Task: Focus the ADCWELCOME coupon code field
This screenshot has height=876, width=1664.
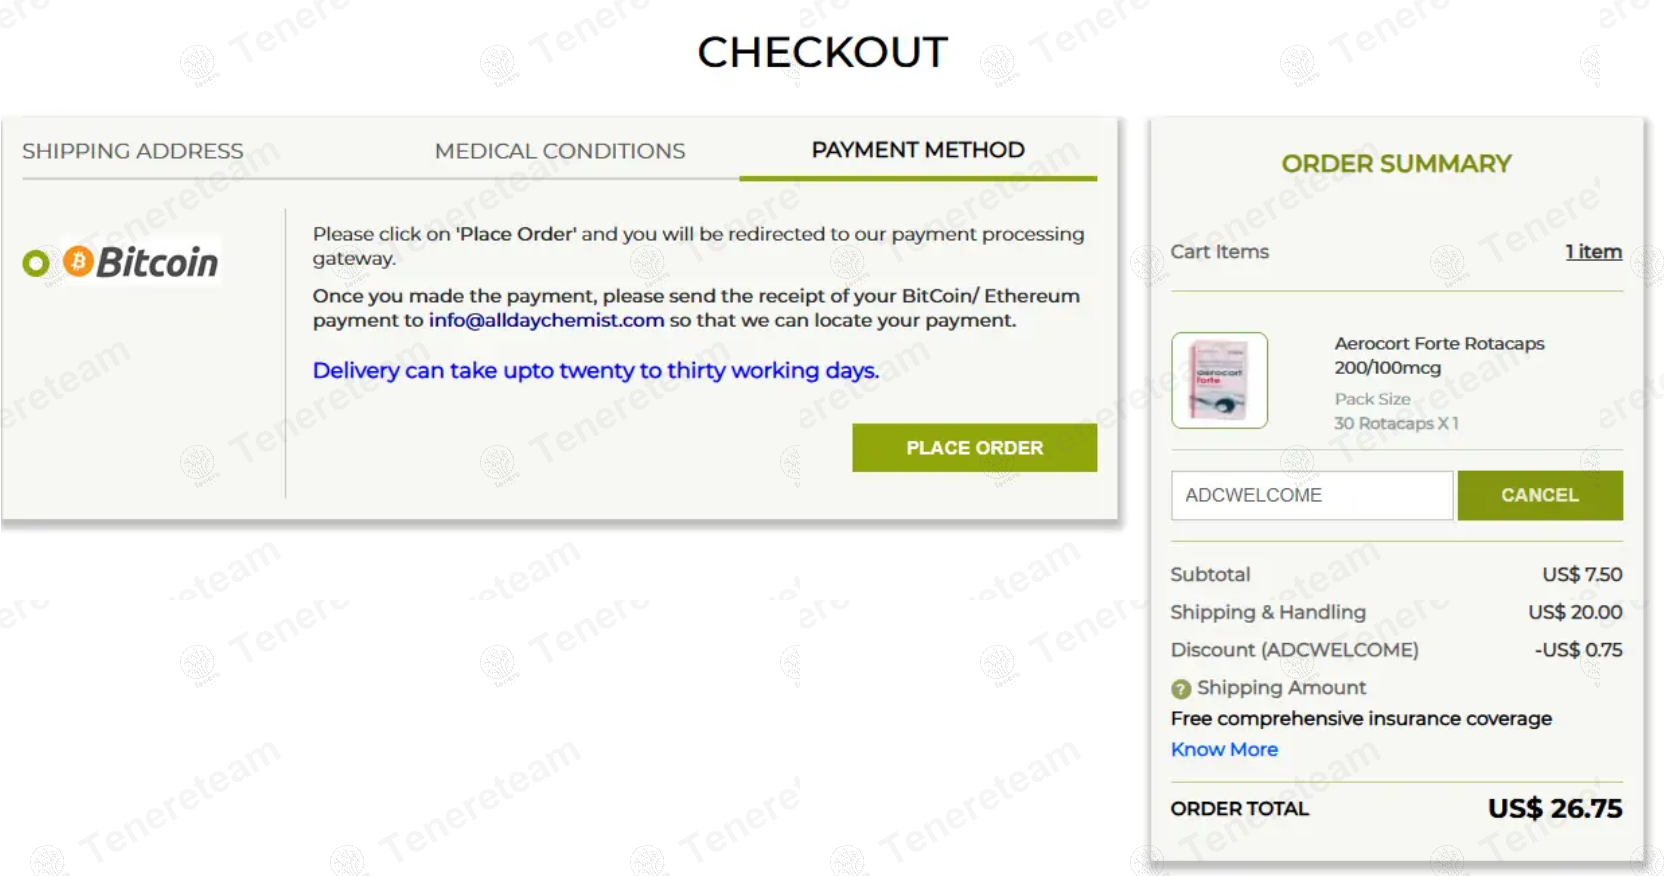Action: click(1311, 495)
